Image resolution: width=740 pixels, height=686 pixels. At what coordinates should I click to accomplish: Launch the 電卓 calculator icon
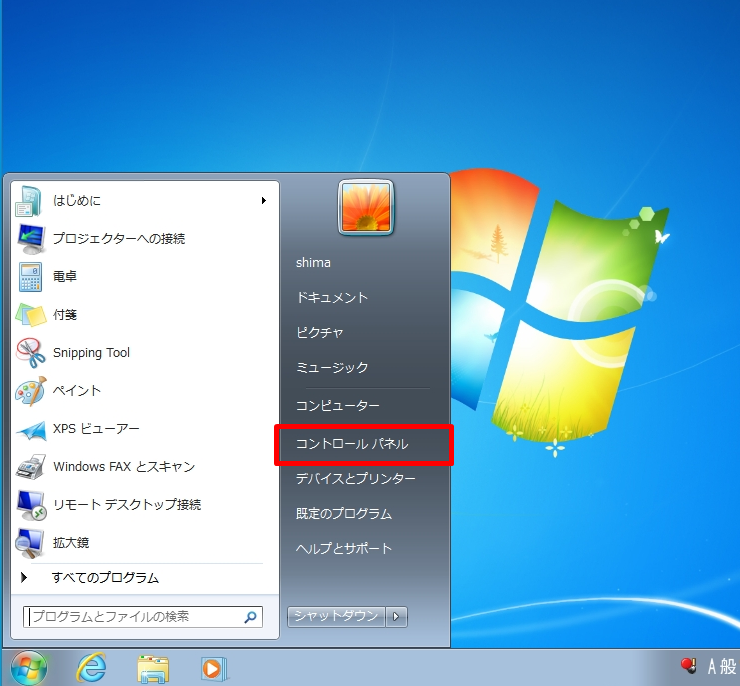pyautogui.click(x=31, y=277)
